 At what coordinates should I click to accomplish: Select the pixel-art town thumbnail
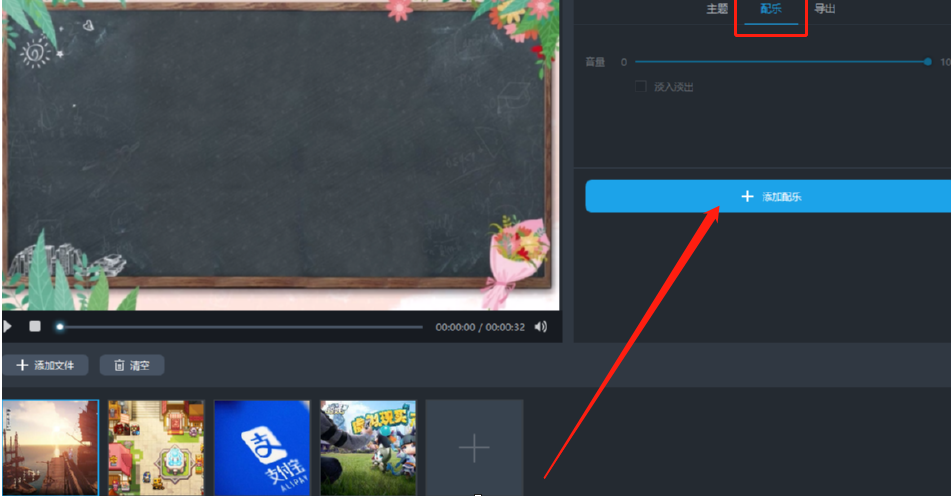156,447
